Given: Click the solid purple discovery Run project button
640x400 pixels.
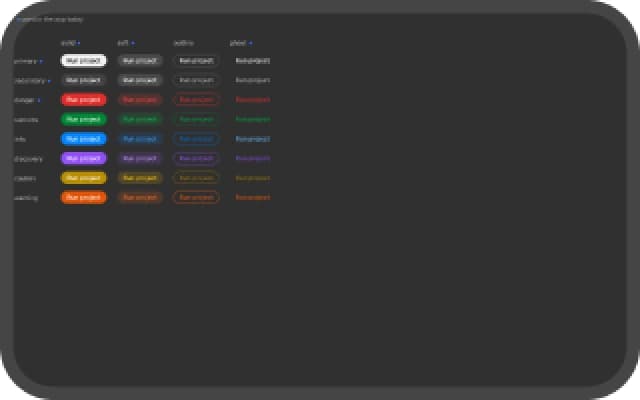Looking at the screenshot, I should [x=84, y=158].
